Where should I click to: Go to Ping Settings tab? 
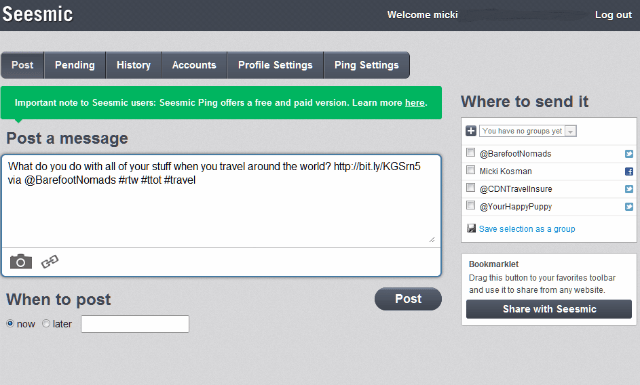coord(367,65)
